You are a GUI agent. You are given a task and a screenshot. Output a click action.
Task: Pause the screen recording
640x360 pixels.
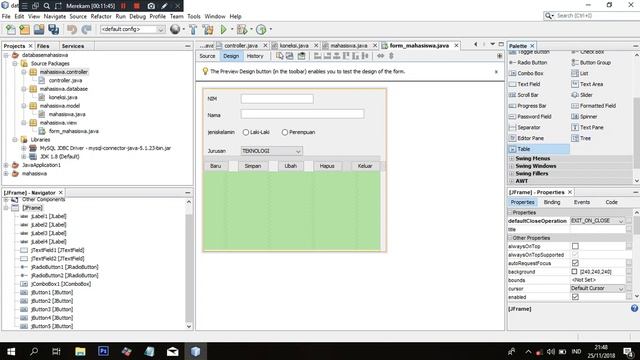(123, 6)
